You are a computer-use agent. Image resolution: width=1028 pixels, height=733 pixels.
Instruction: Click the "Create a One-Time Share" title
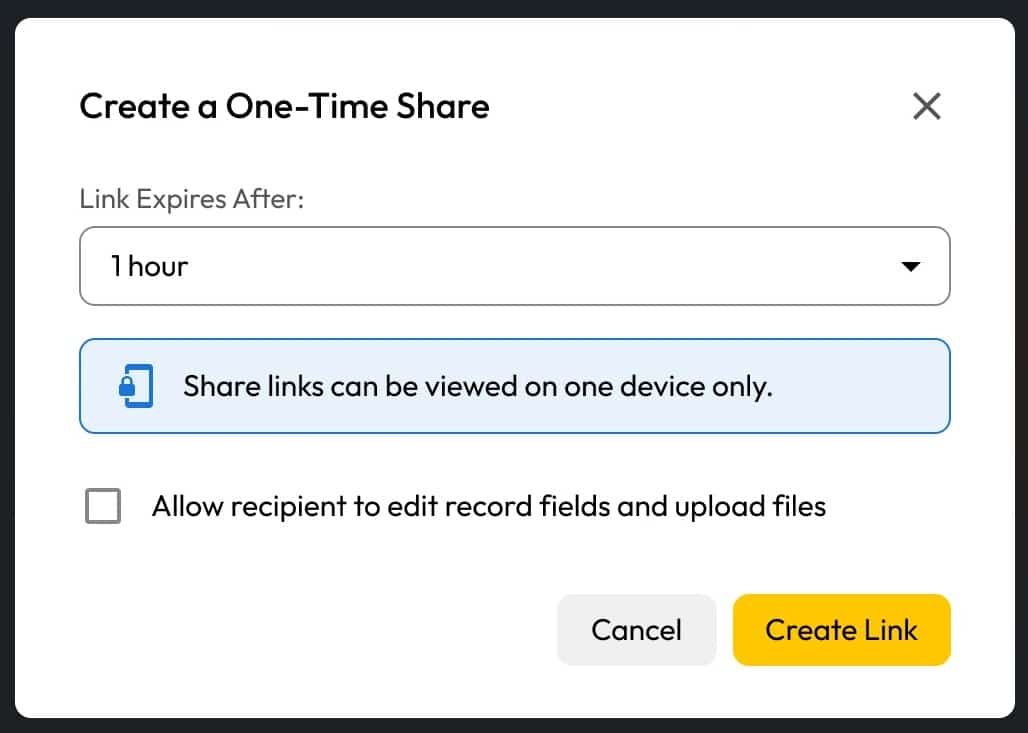coord(284,106)
